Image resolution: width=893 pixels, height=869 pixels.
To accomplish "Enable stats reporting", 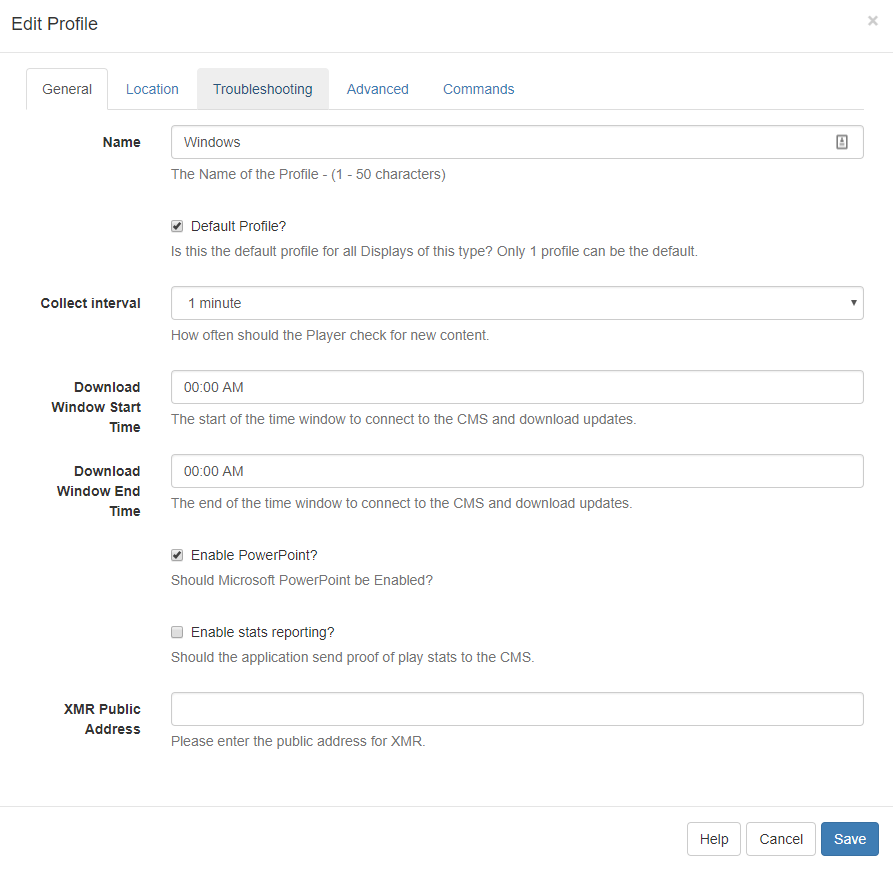I will click(177, 632).
